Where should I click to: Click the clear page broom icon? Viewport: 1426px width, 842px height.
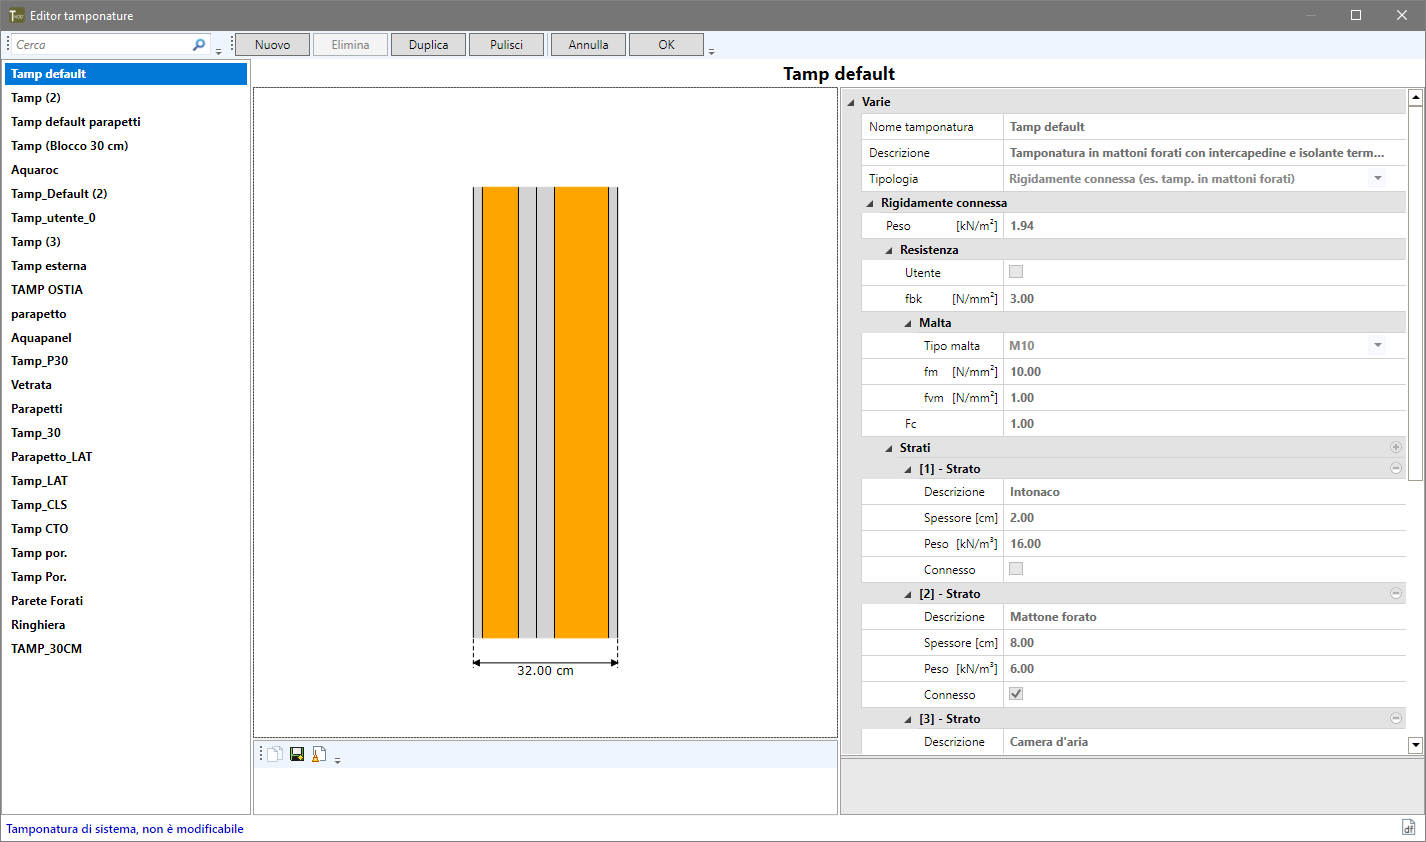pyautogui.click(x=319, y=754)
